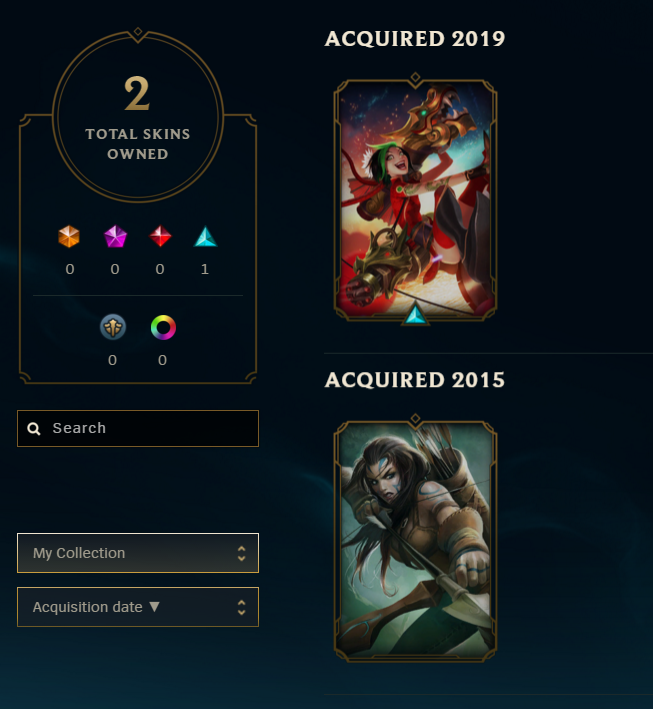The width and height of the screenshot is (653, 709).
Task: Click the Acquired 2015 section header
Action: point(415,380)
